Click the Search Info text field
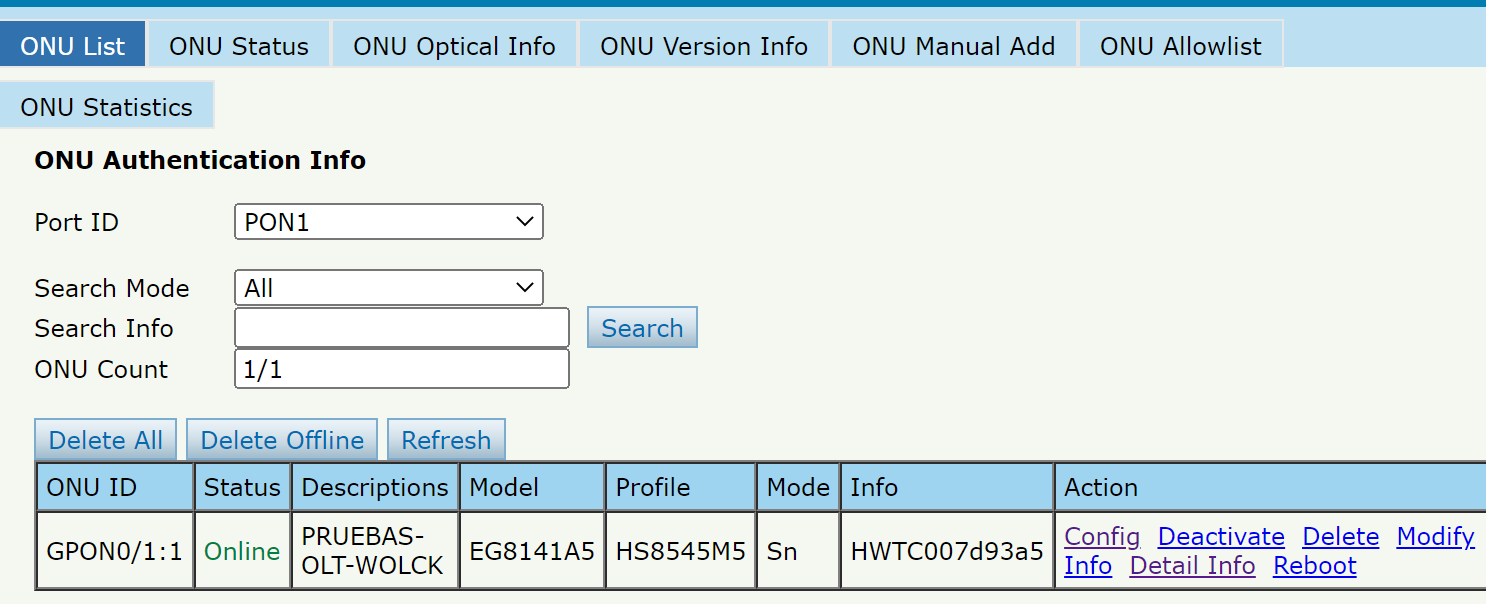Viewport: 1486px width, 604px height. [x=401, y=328]
